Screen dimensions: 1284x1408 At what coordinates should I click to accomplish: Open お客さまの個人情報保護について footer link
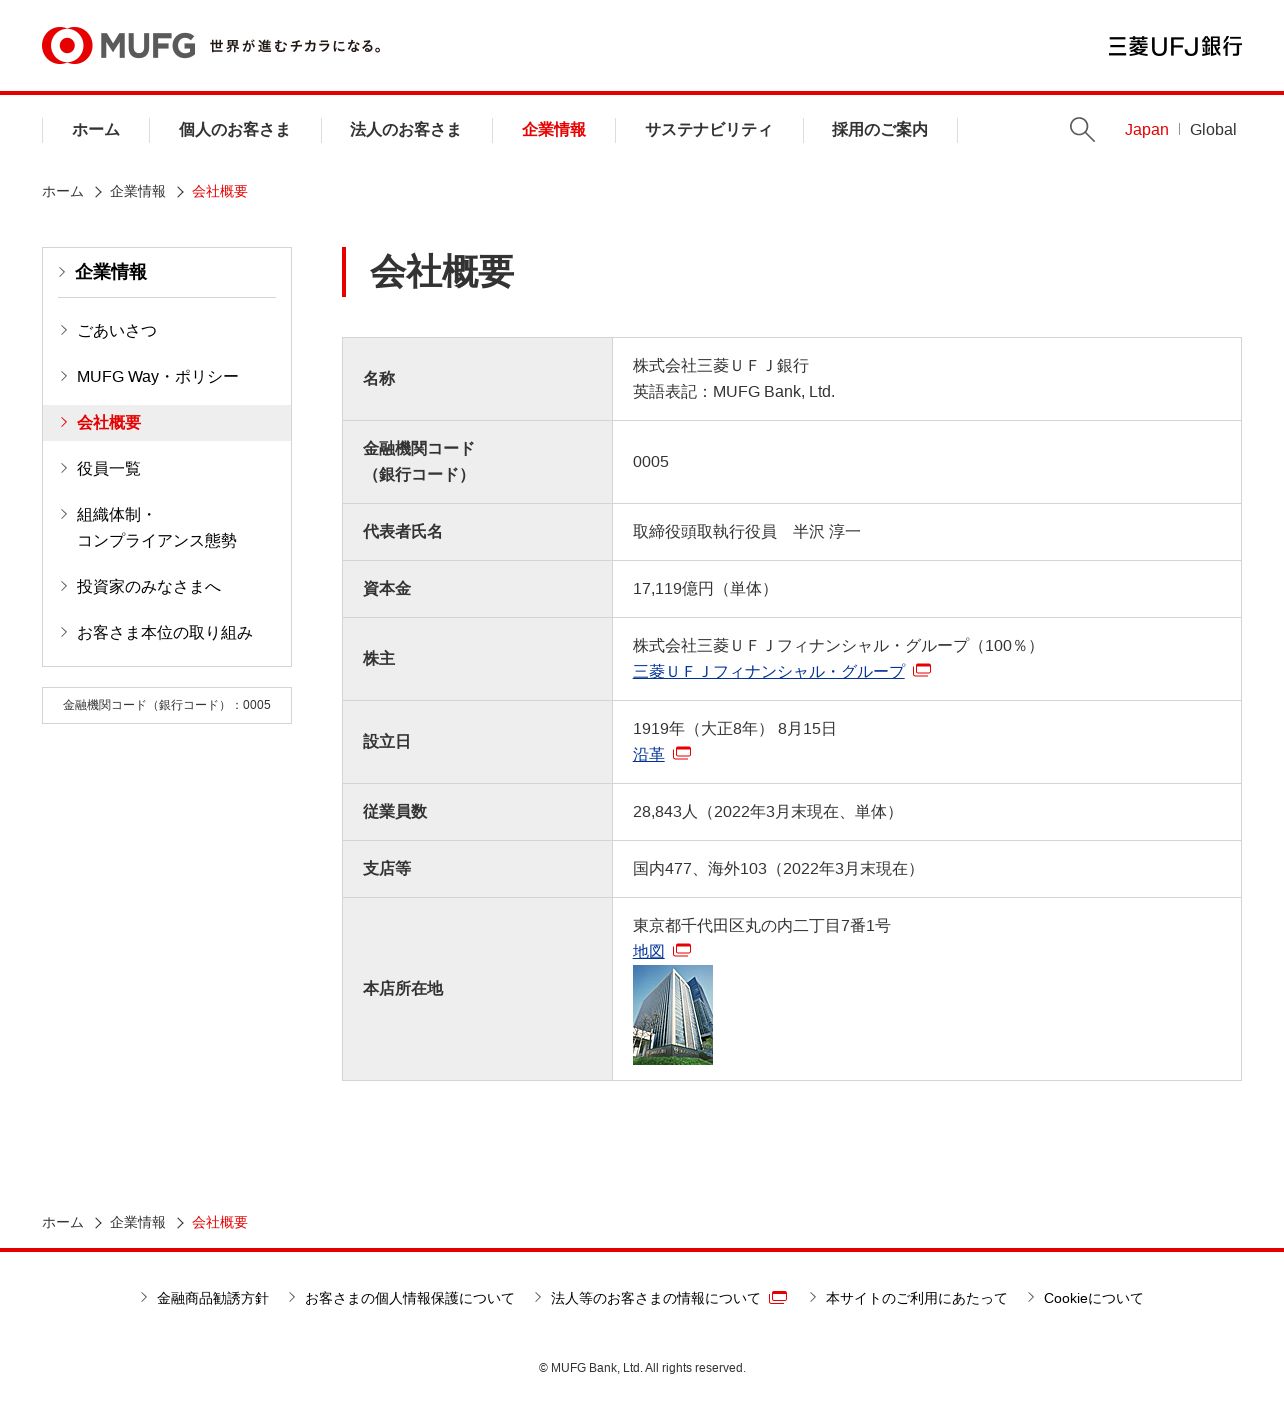pos(409,1299)
